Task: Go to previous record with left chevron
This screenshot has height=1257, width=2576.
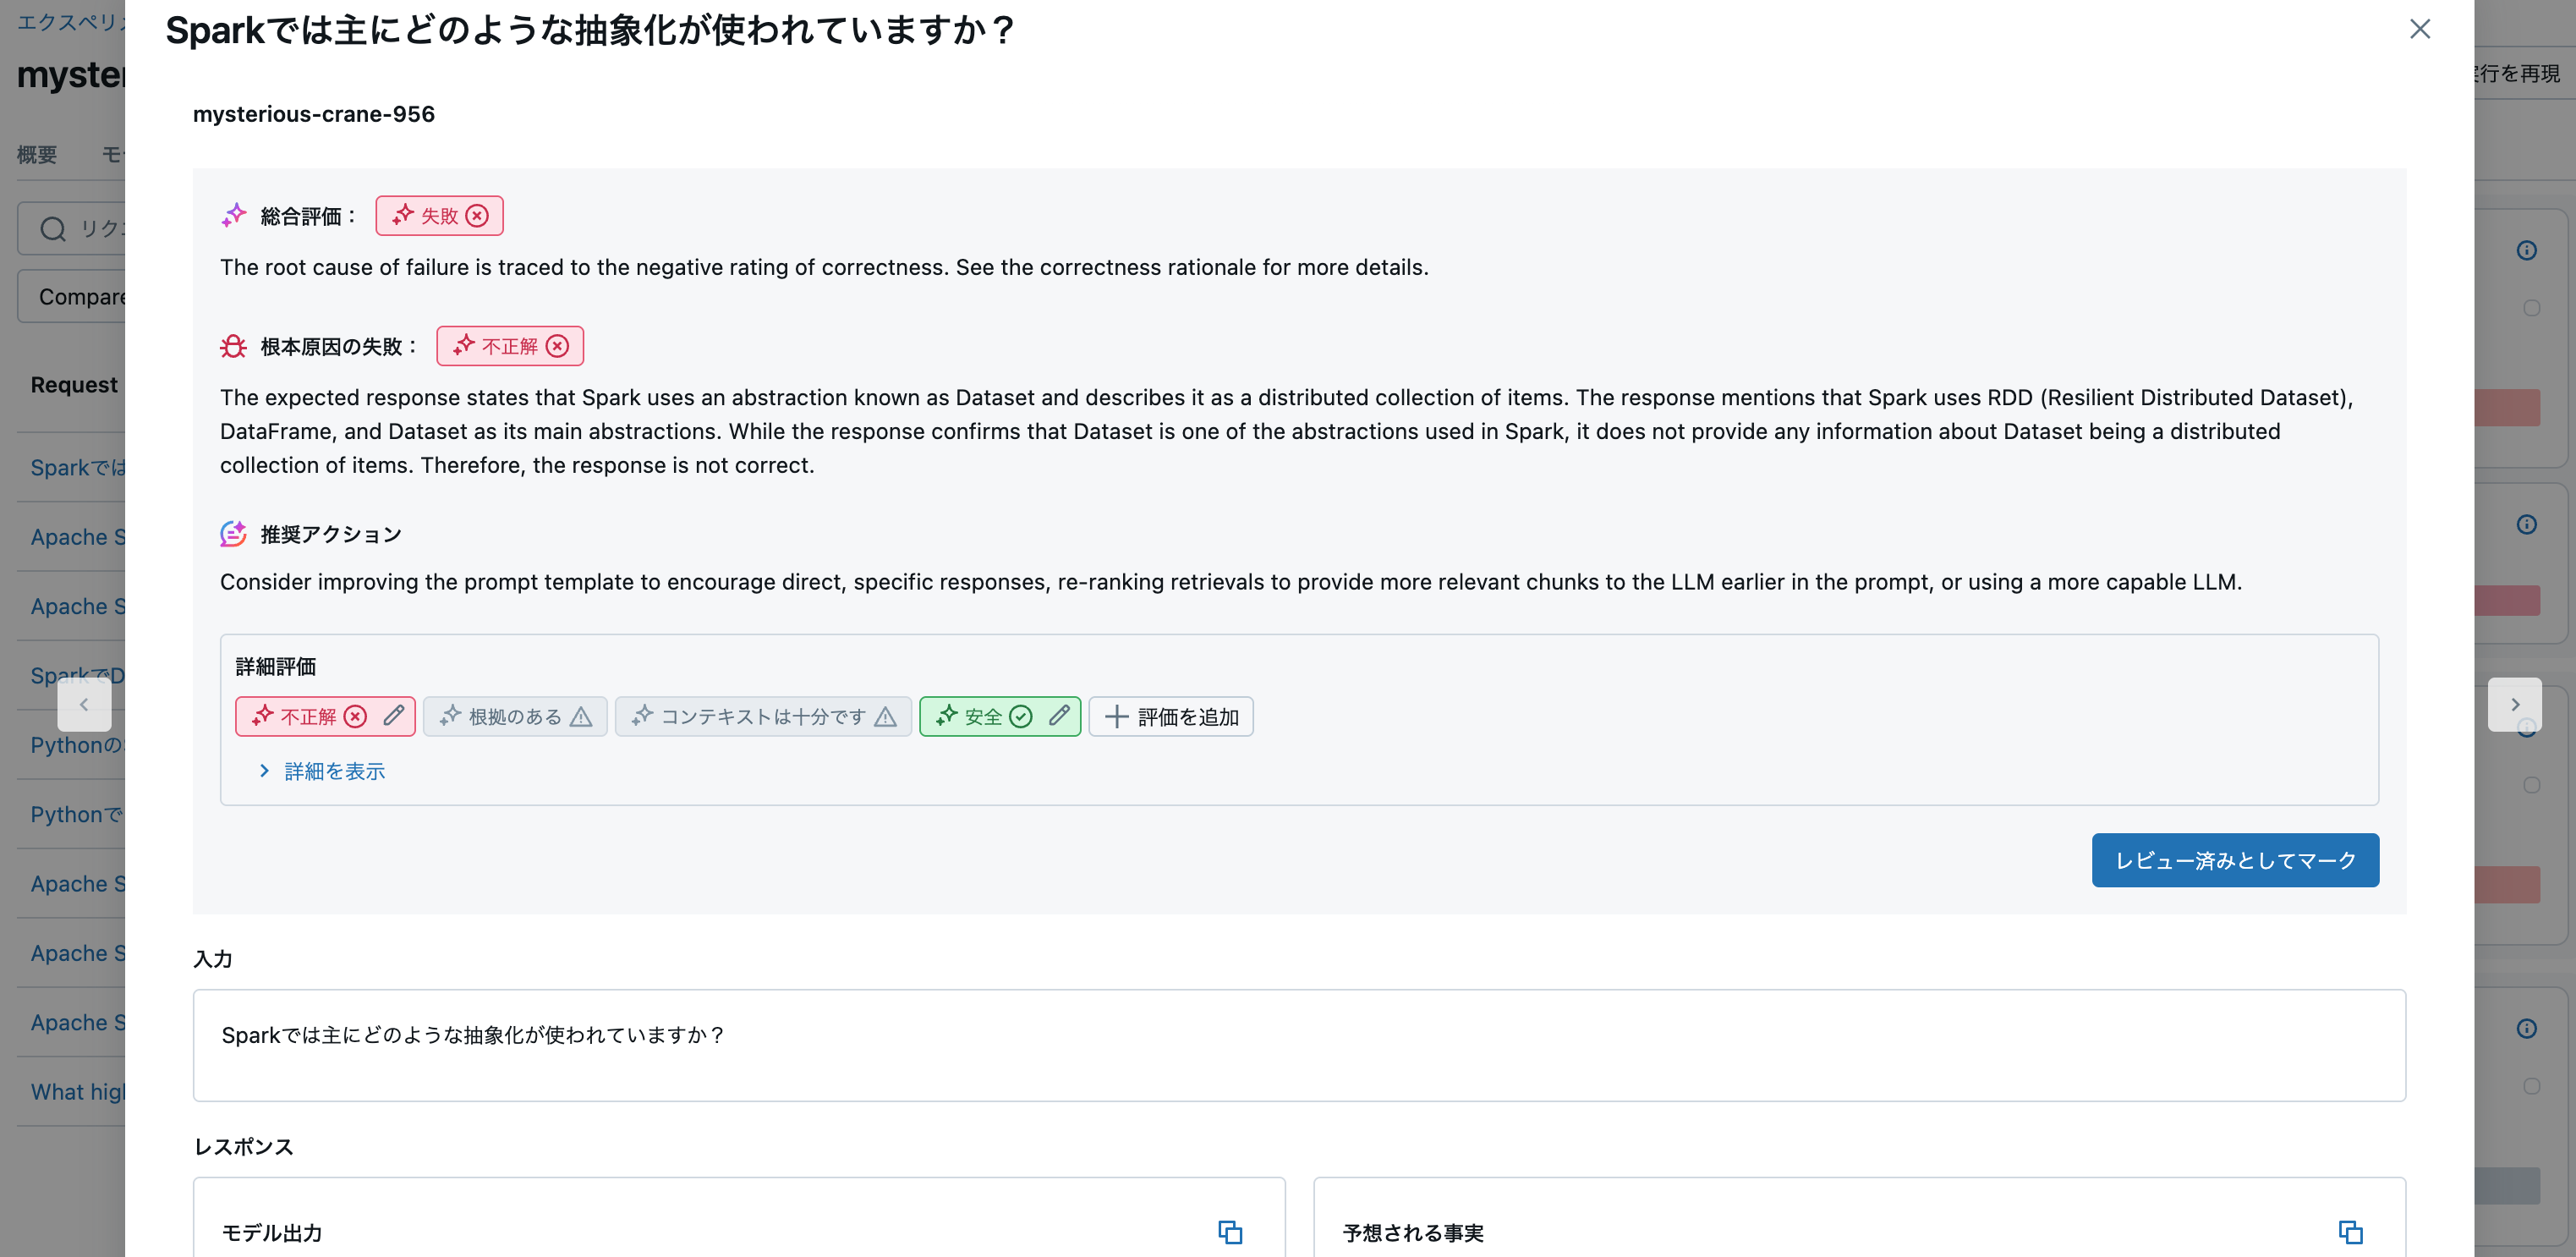Action: pos(85,704)
